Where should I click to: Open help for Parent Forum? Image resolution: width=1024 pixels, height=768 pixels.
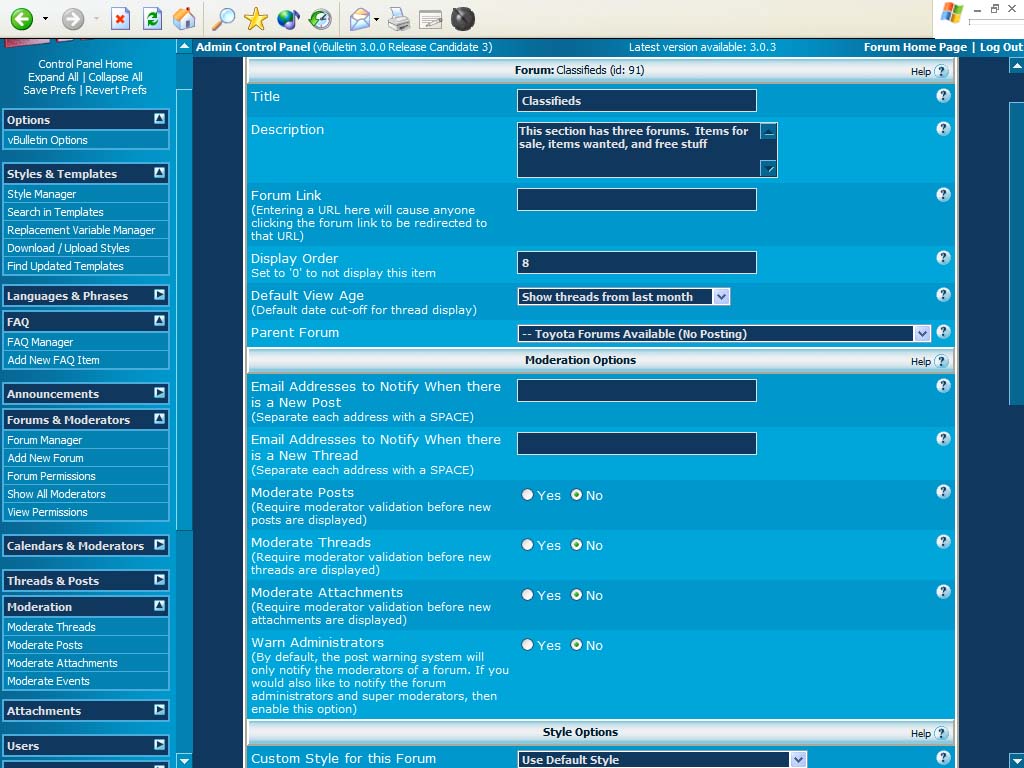pyautogui.click(x=943, y=332)
